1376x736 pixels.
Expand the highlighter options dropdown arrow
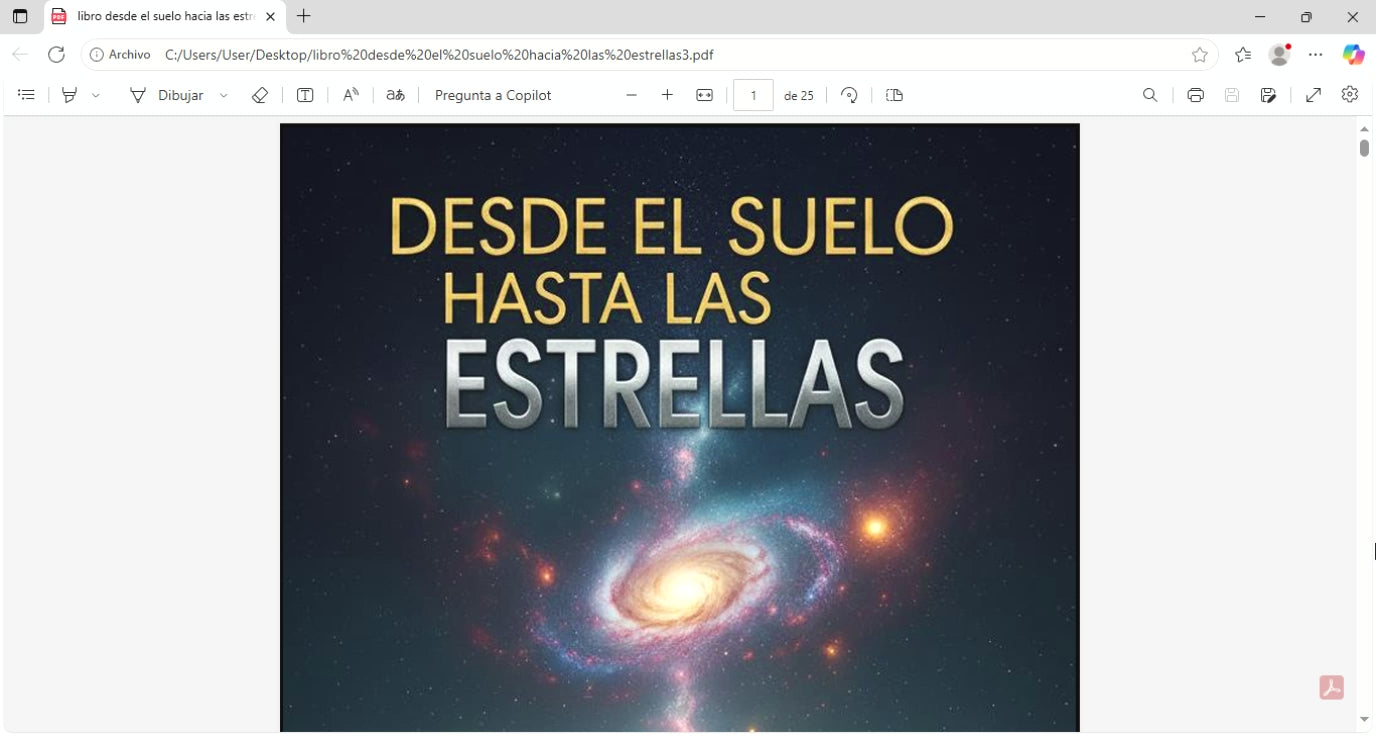point(96,95)
